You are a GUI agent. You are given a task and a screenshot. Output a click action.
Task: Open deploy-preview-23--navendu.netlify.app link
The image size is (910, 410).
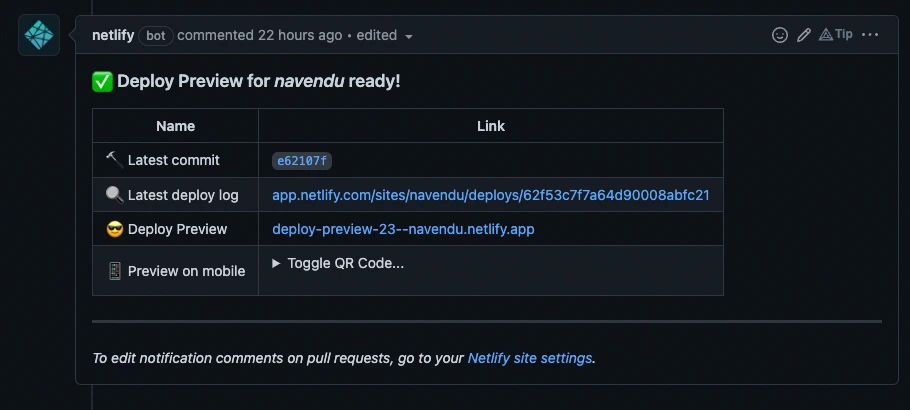pos(403,229)
